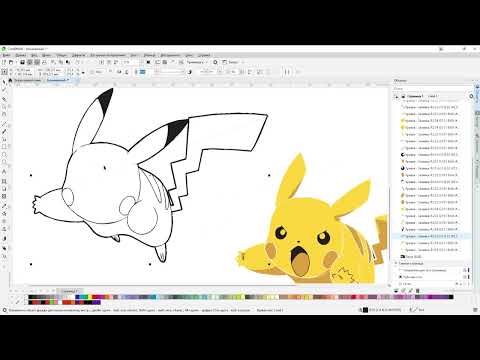Screen dimensions: 480x360
Task: Click the Save icon in the standard toolbar
Action: coord(22,62)
